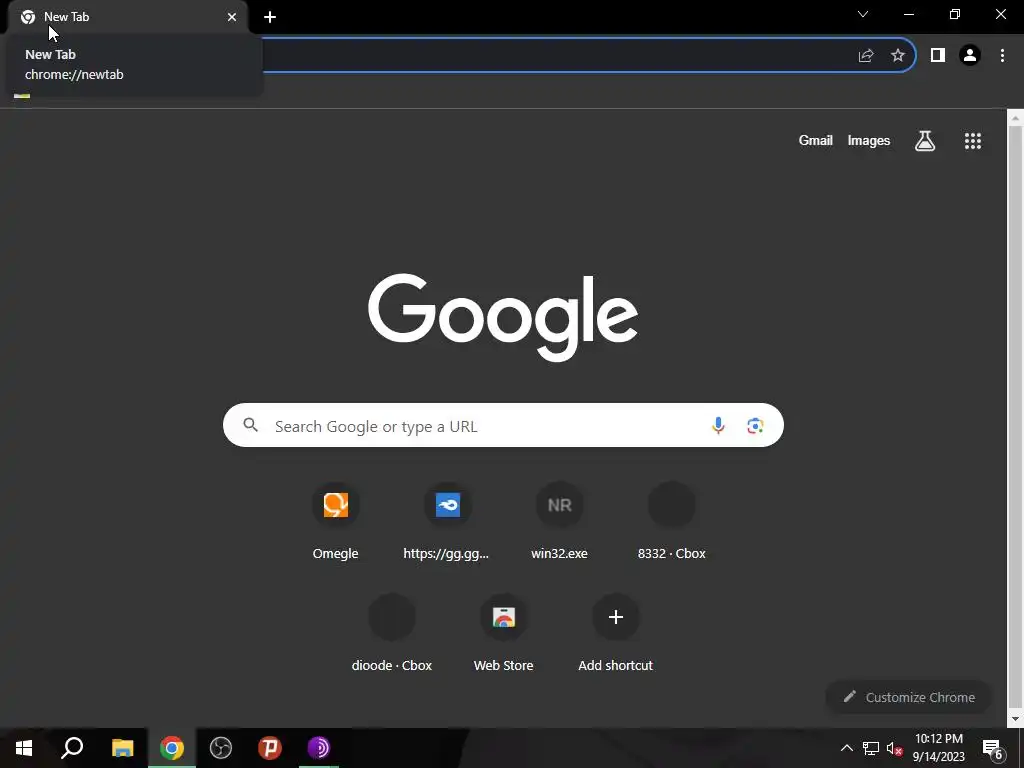Focus the Chrome address bar
Screen dimensions: 1024x768
tap(555, 56)
